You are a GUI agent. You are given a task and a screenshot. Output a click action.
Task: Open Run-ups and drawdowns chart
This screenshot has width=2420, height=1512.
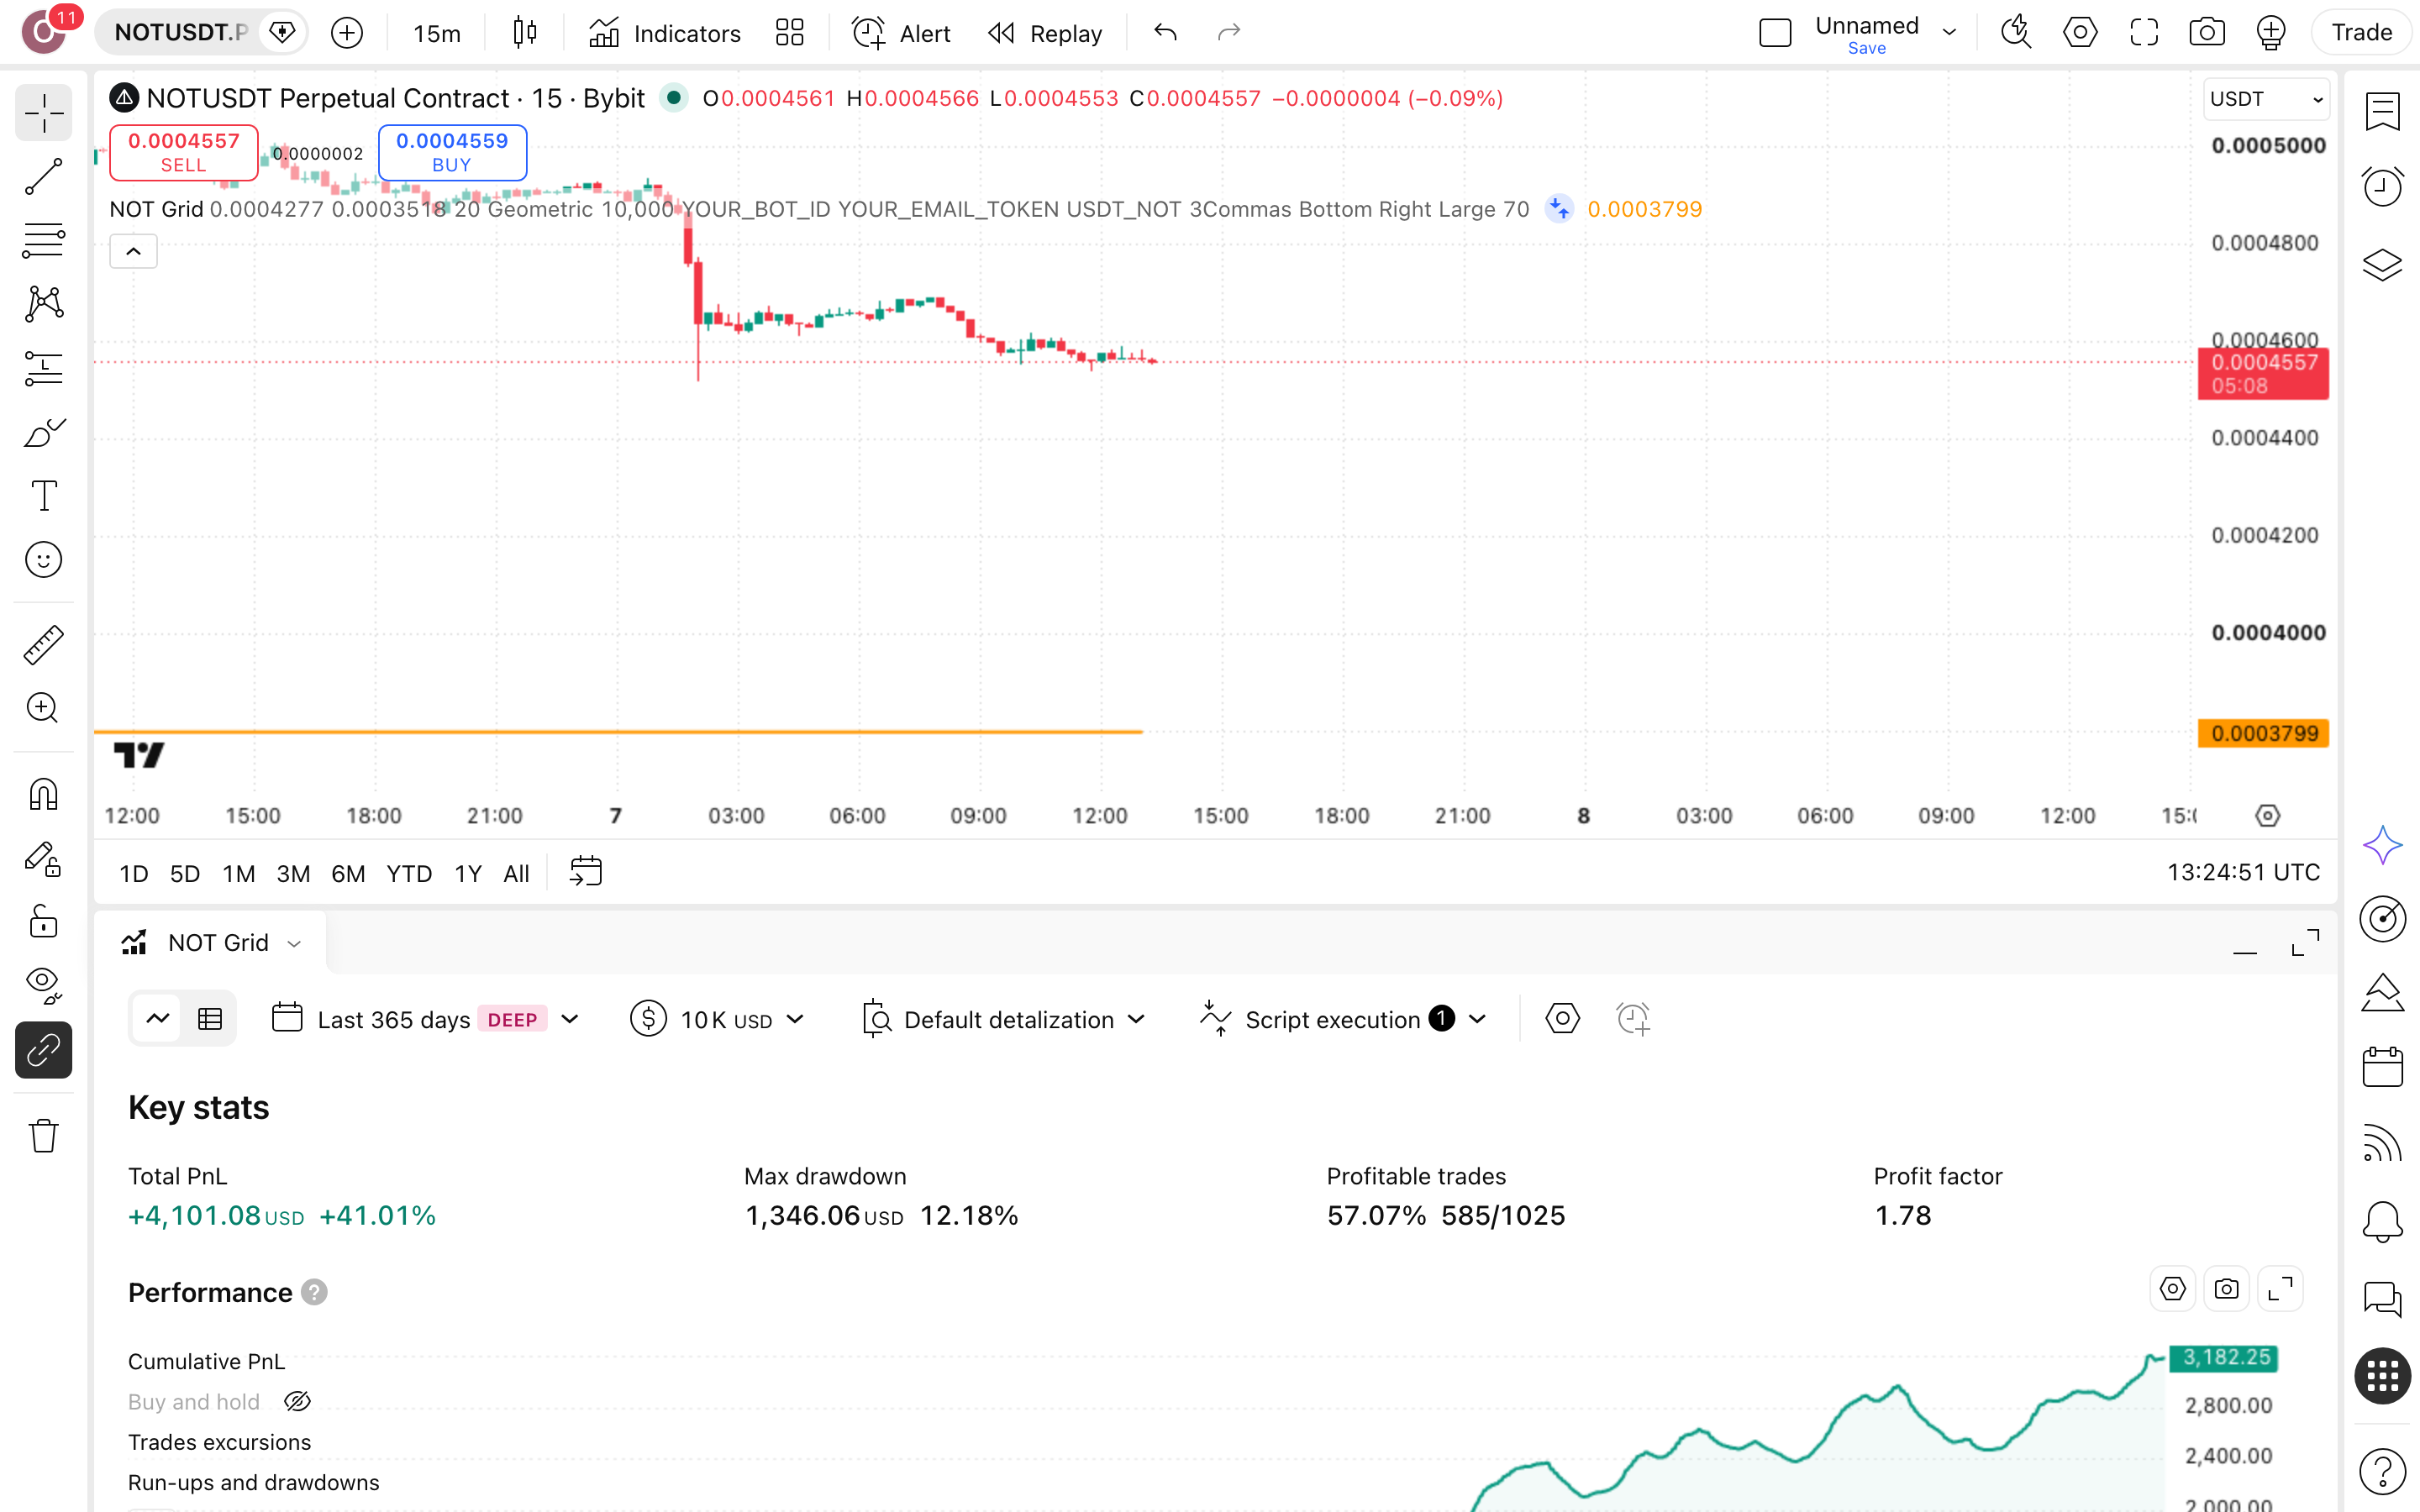tap(253, 1482)
